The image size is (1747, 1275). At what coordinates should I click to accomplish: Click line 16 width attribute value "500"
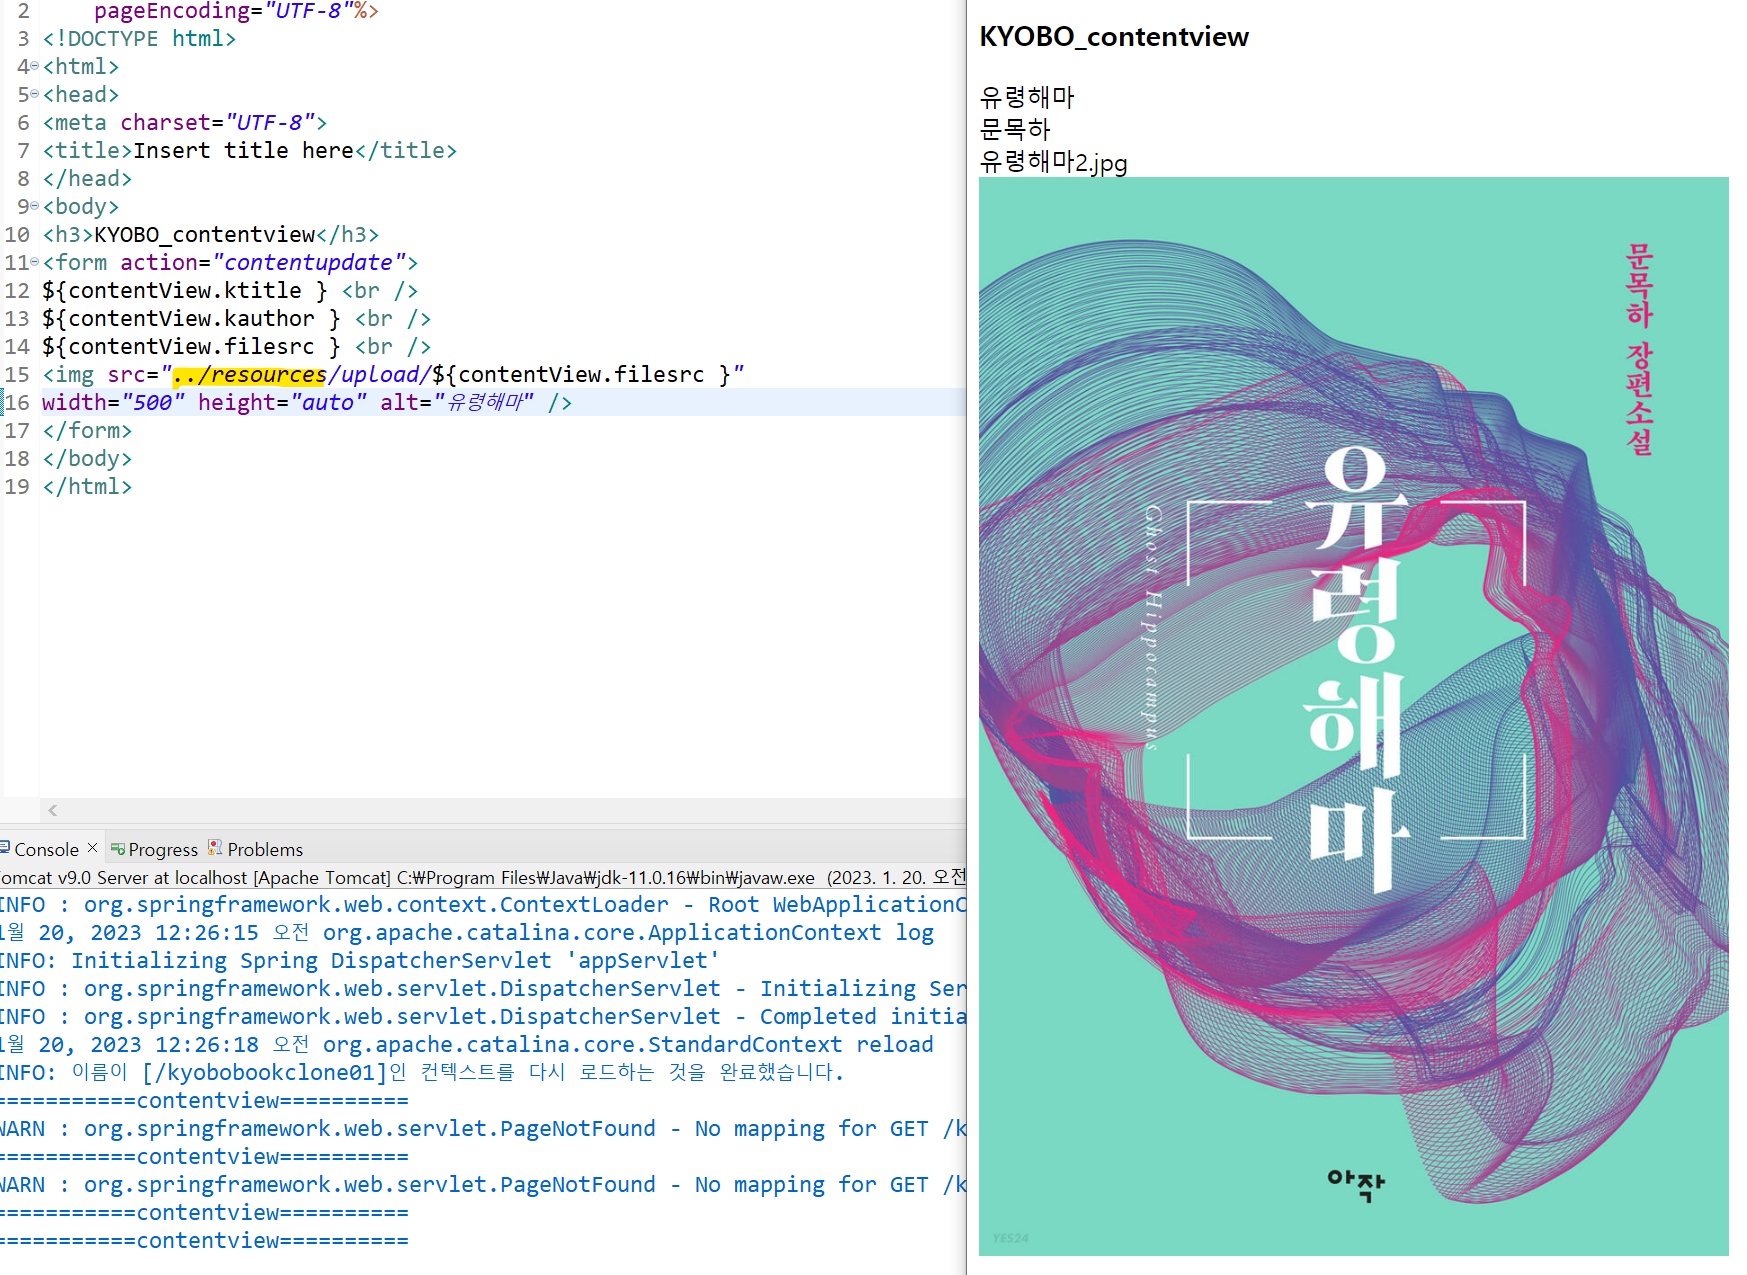pos(153,402)
